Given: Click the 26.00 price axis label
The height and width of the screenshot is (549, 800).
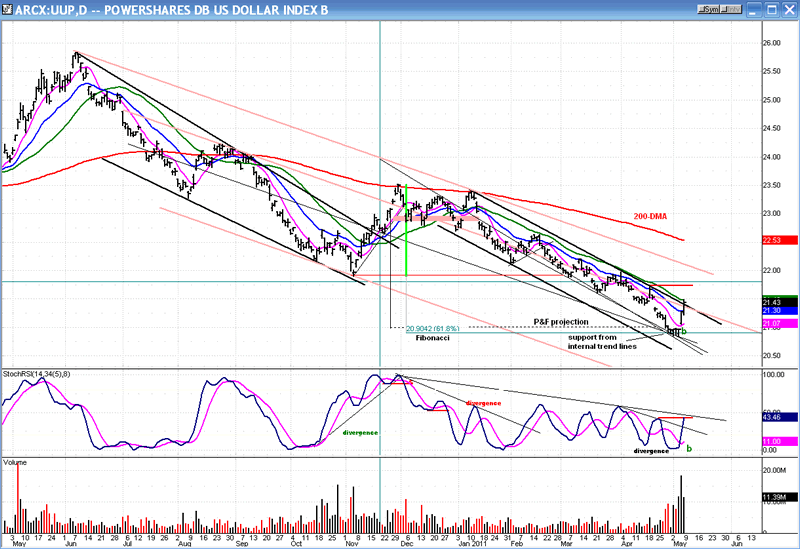Looking at the screenshot, I should tap(771, 43).
